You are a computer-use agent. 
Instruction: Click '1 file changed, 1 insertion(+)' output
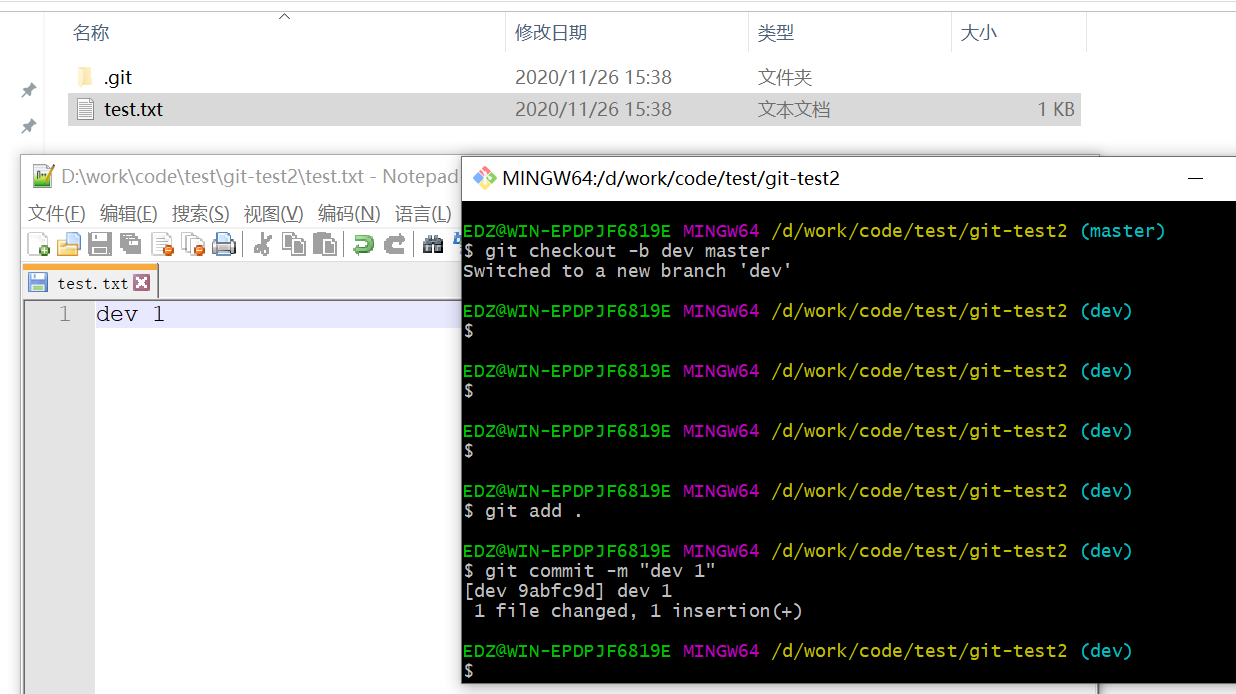[x=638, y=611]
